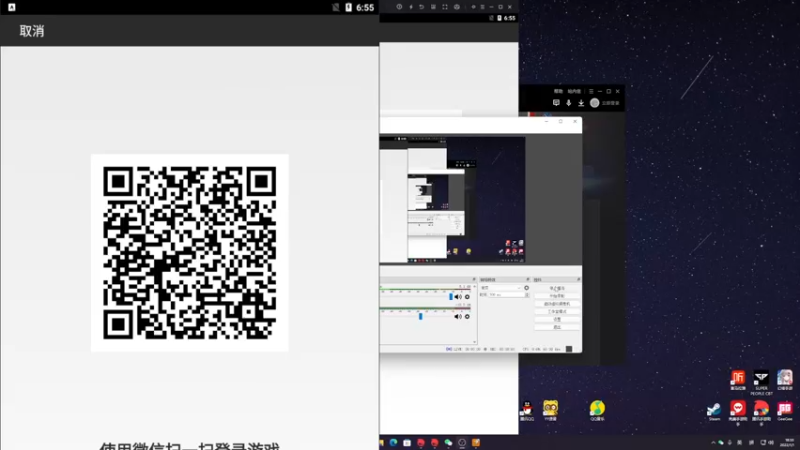
Task: Click the fullscreen corners icon in emulator toolbar
Action: click(445, 7)
